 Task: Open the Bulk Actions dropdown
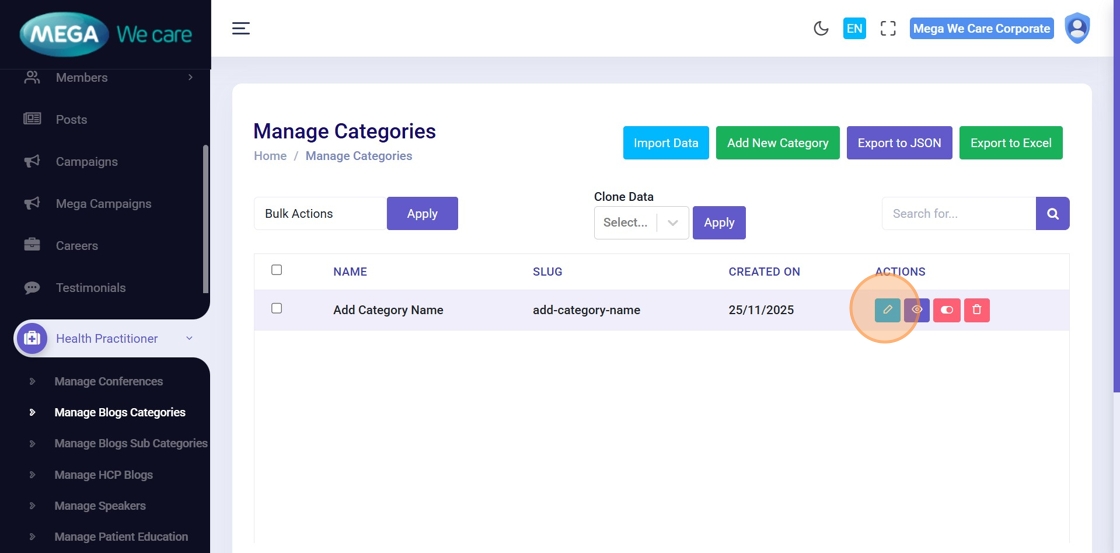(x=319, y=214)
